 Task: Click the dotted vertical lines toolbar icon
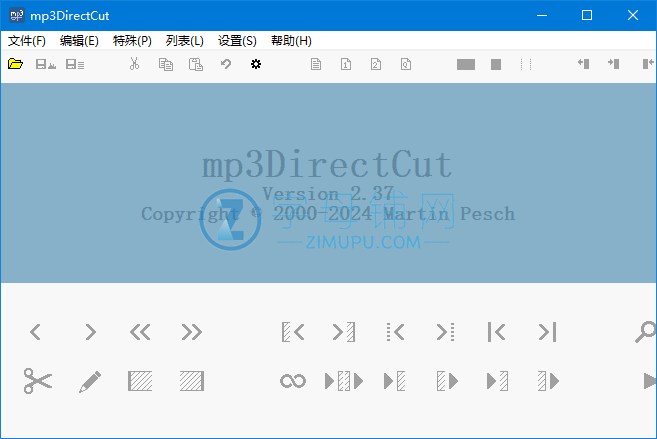[526, 65]
